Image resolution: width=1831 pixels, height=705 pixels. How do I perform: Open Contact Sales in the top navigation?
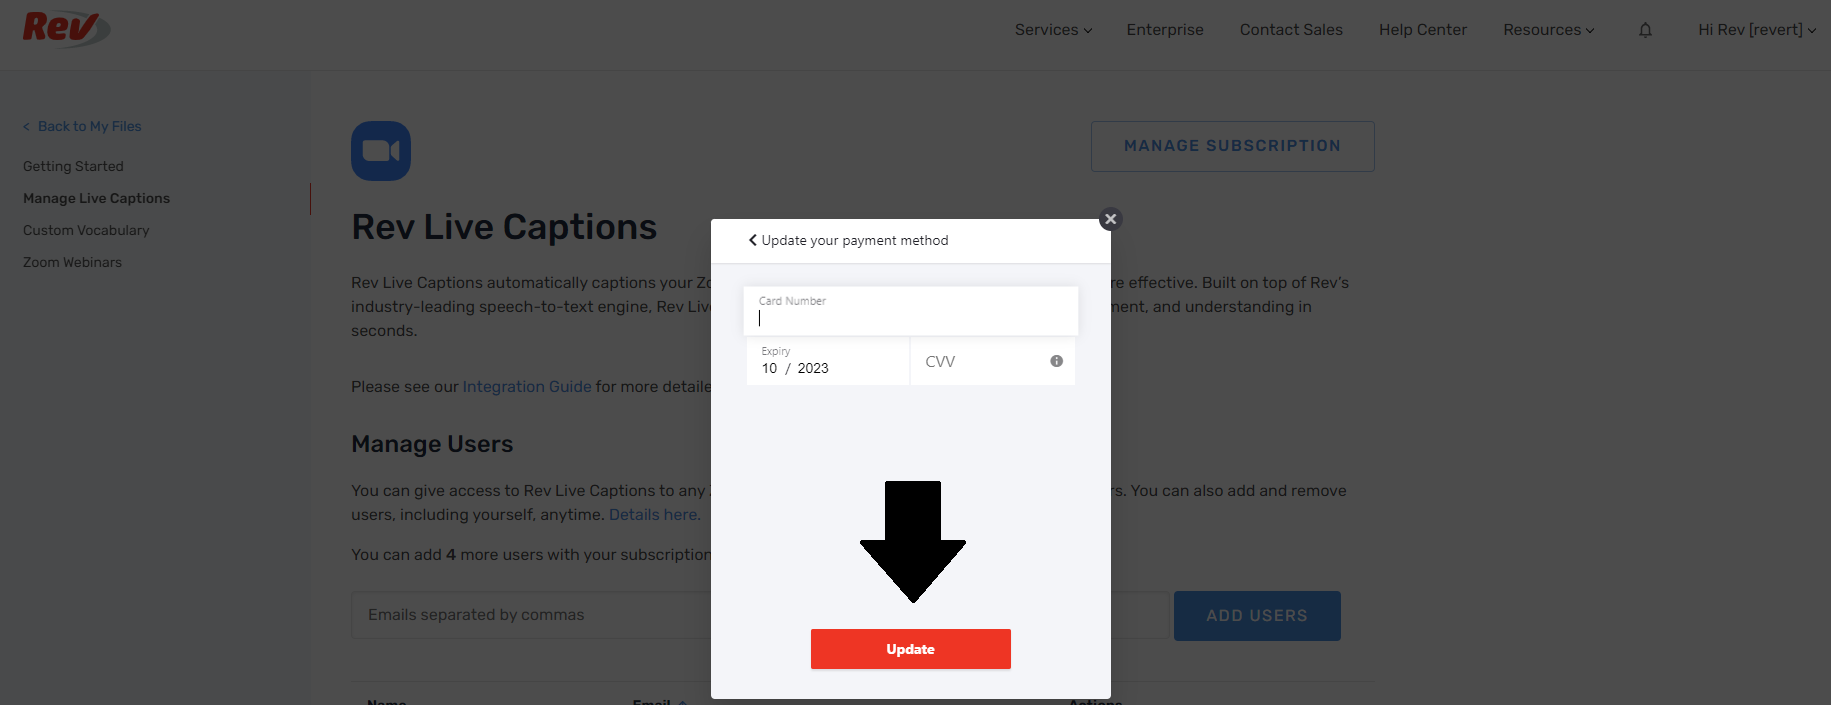[x=1291, y=30]
